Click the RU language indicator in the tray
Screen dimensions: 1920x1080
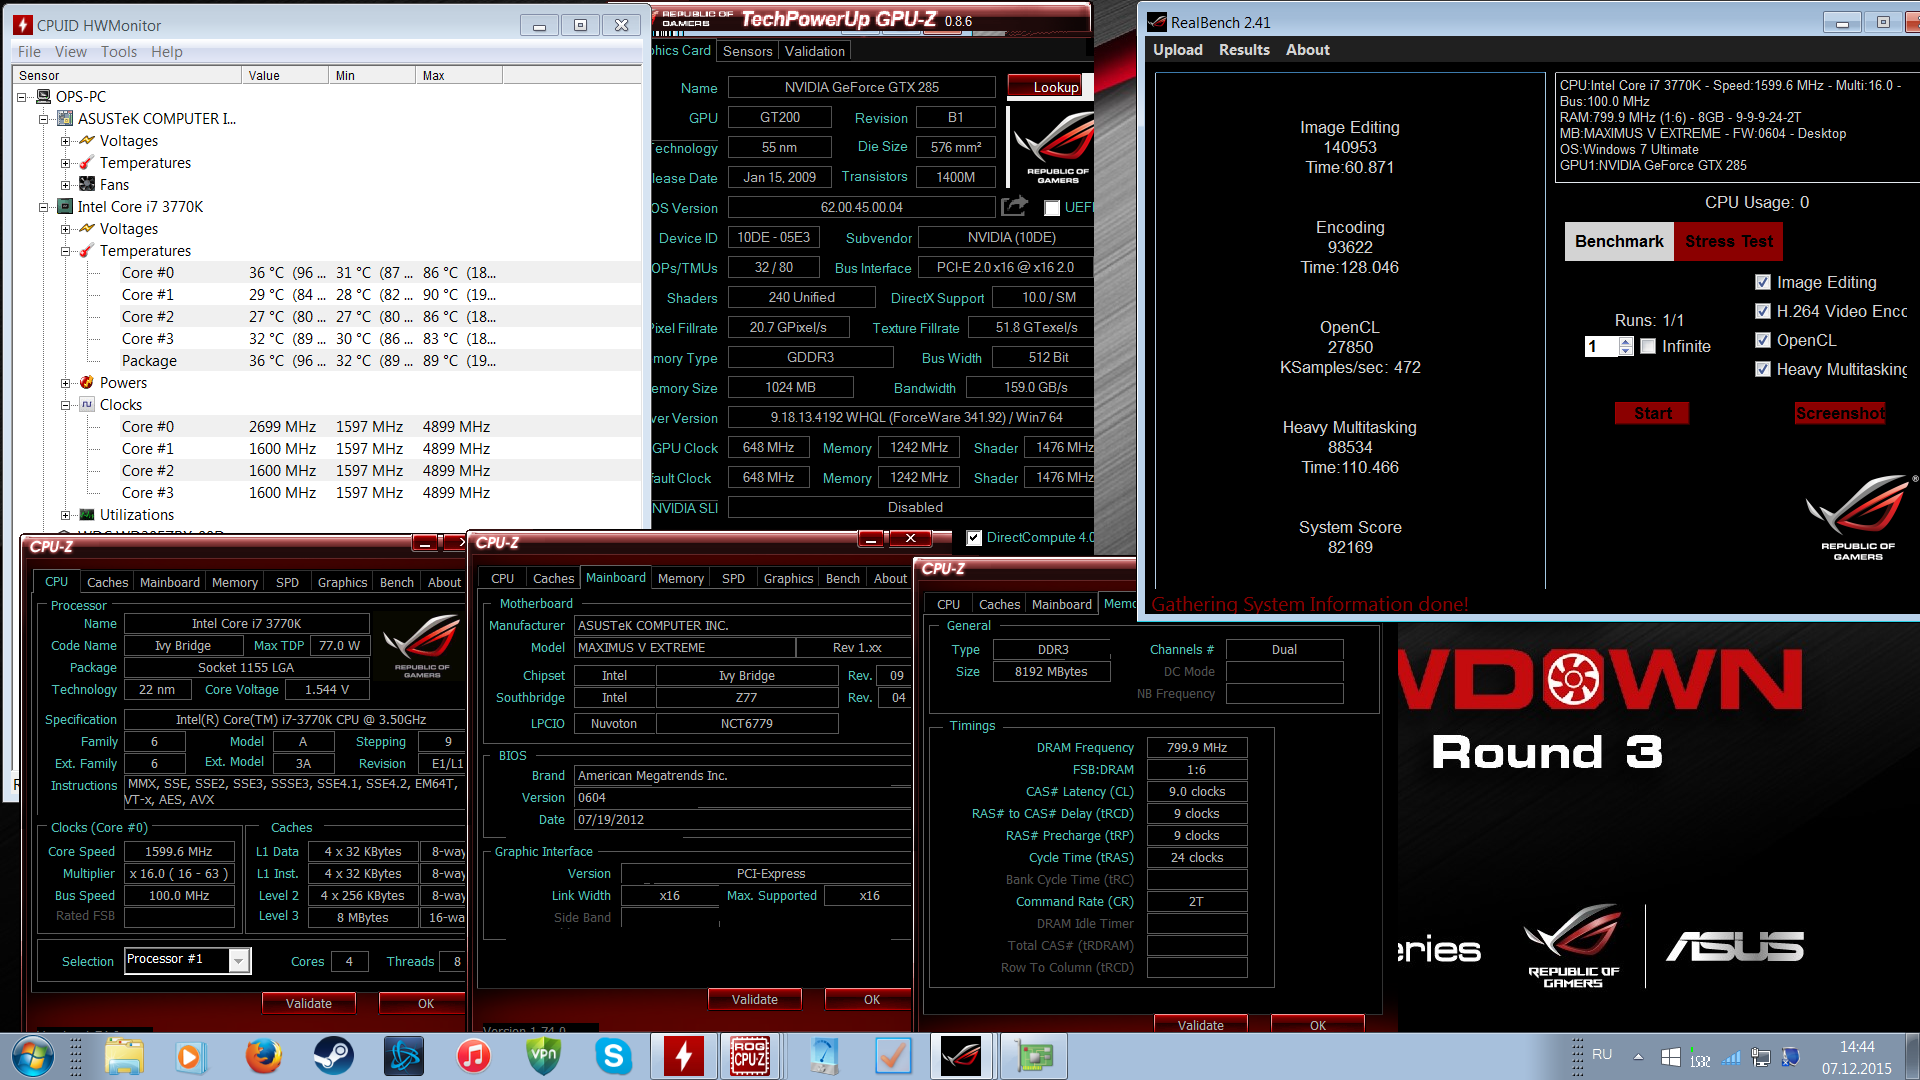[x=1602, y=1054]
